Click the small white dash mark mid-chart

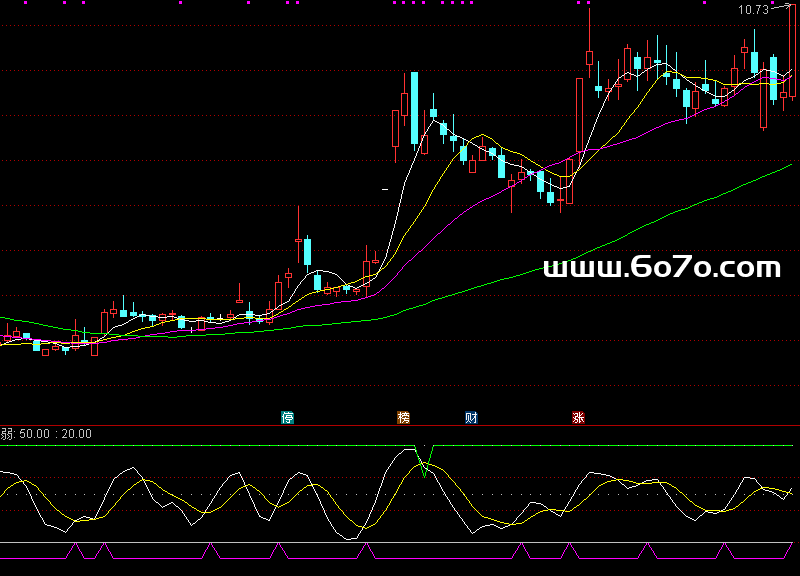(x=386, y=188)
